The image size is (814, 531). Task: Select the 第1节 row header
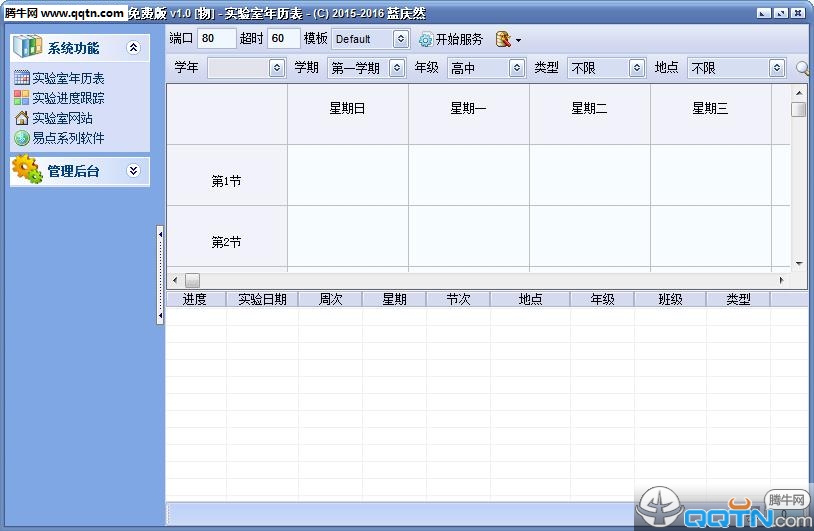pos(227,175)
